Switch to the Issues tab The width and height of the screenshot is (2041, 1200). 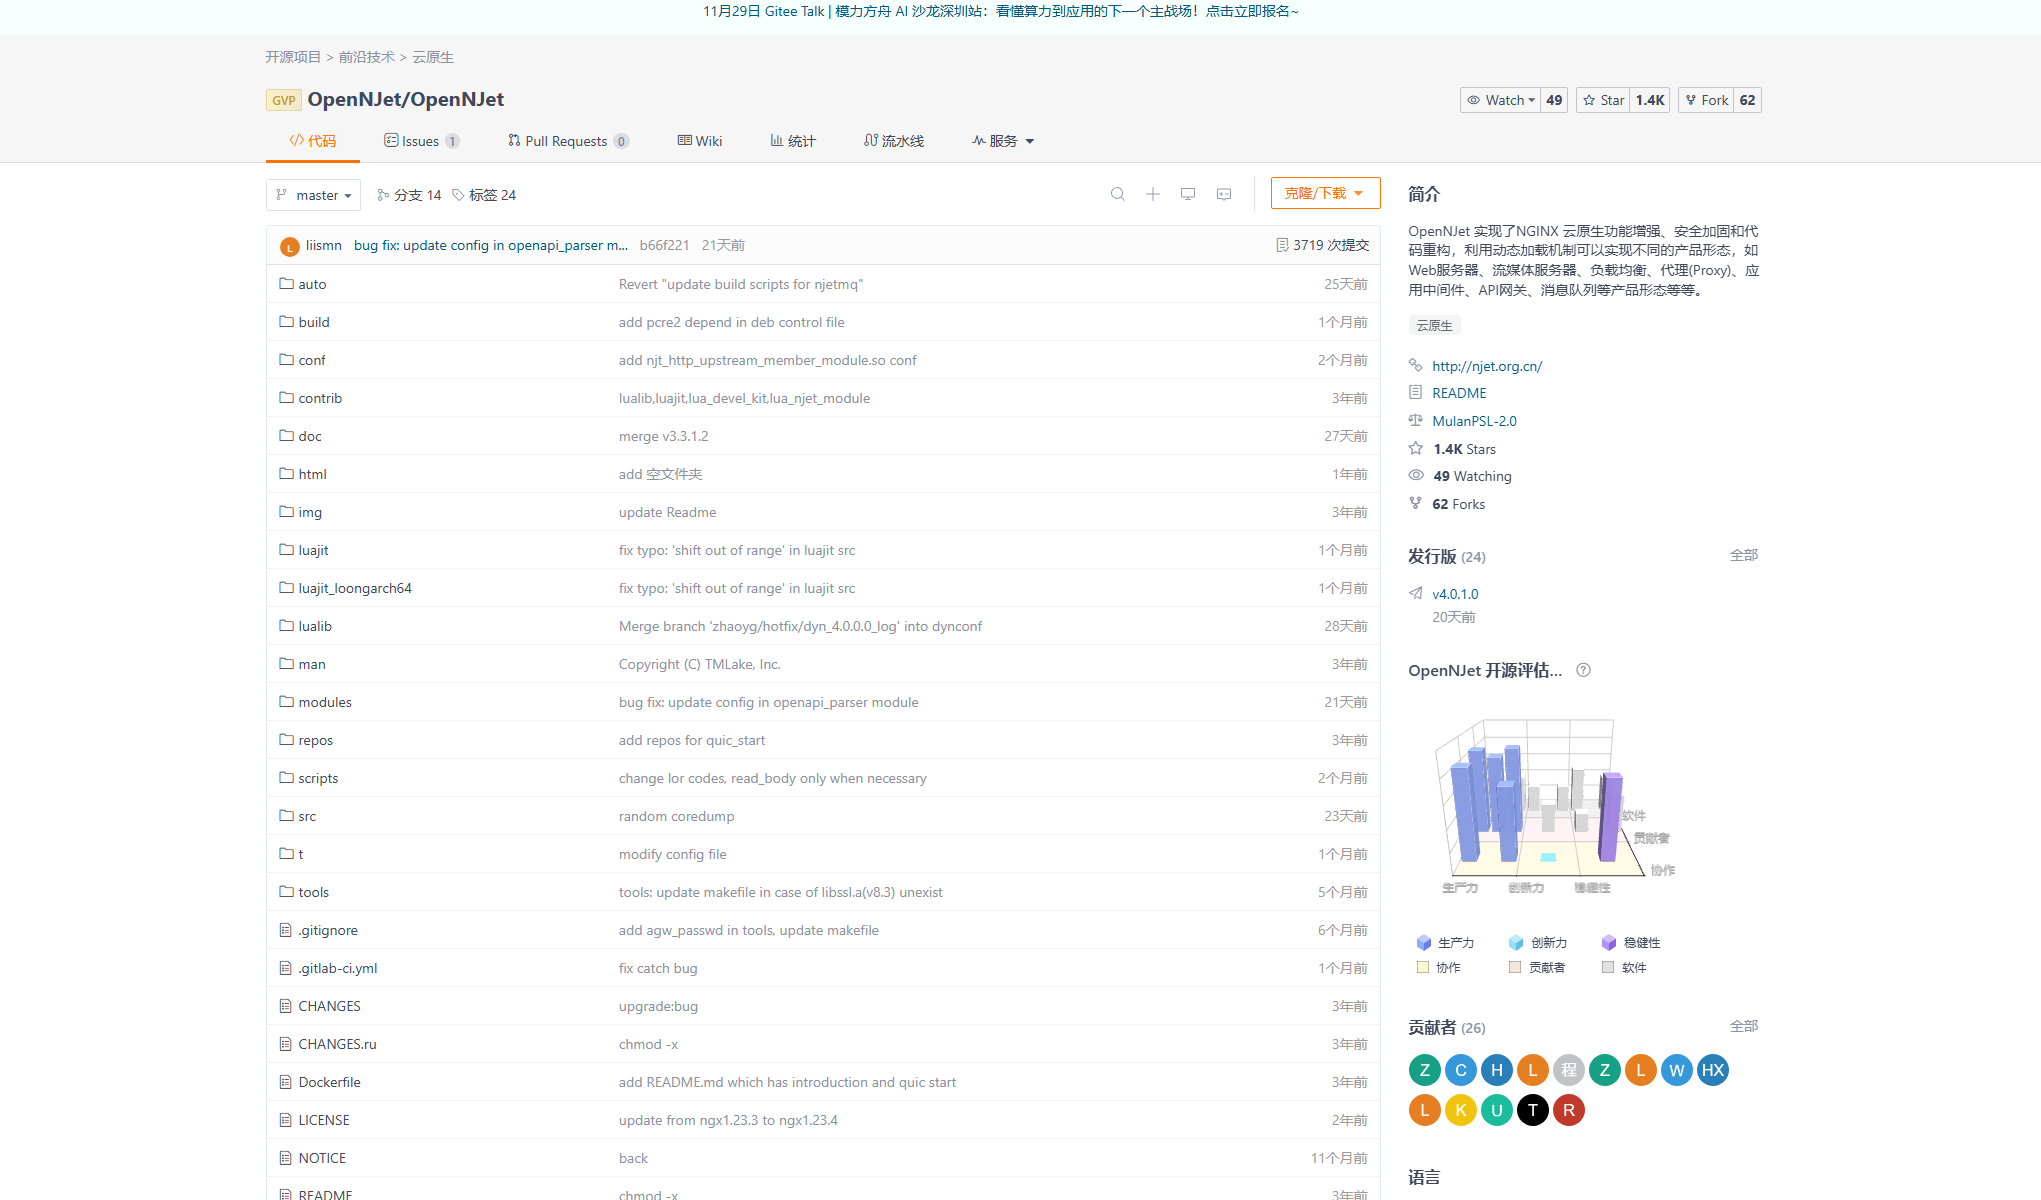pyautogui.click(x=420, y=141)
